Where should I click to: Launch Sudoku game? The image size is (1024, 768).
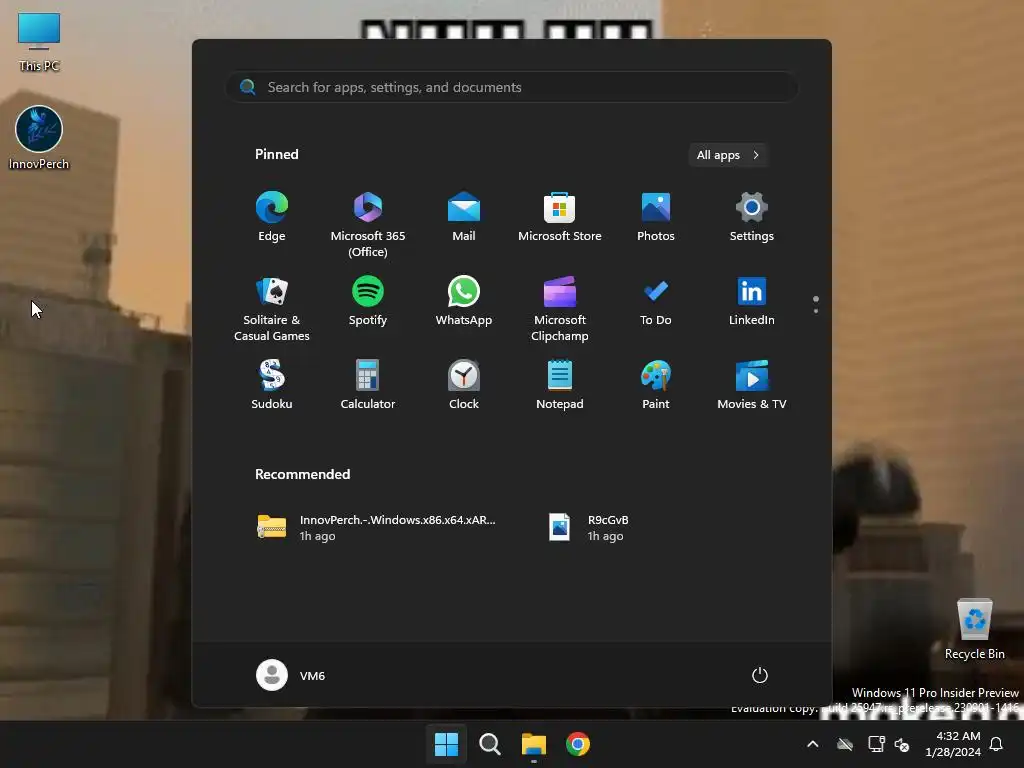272,385
